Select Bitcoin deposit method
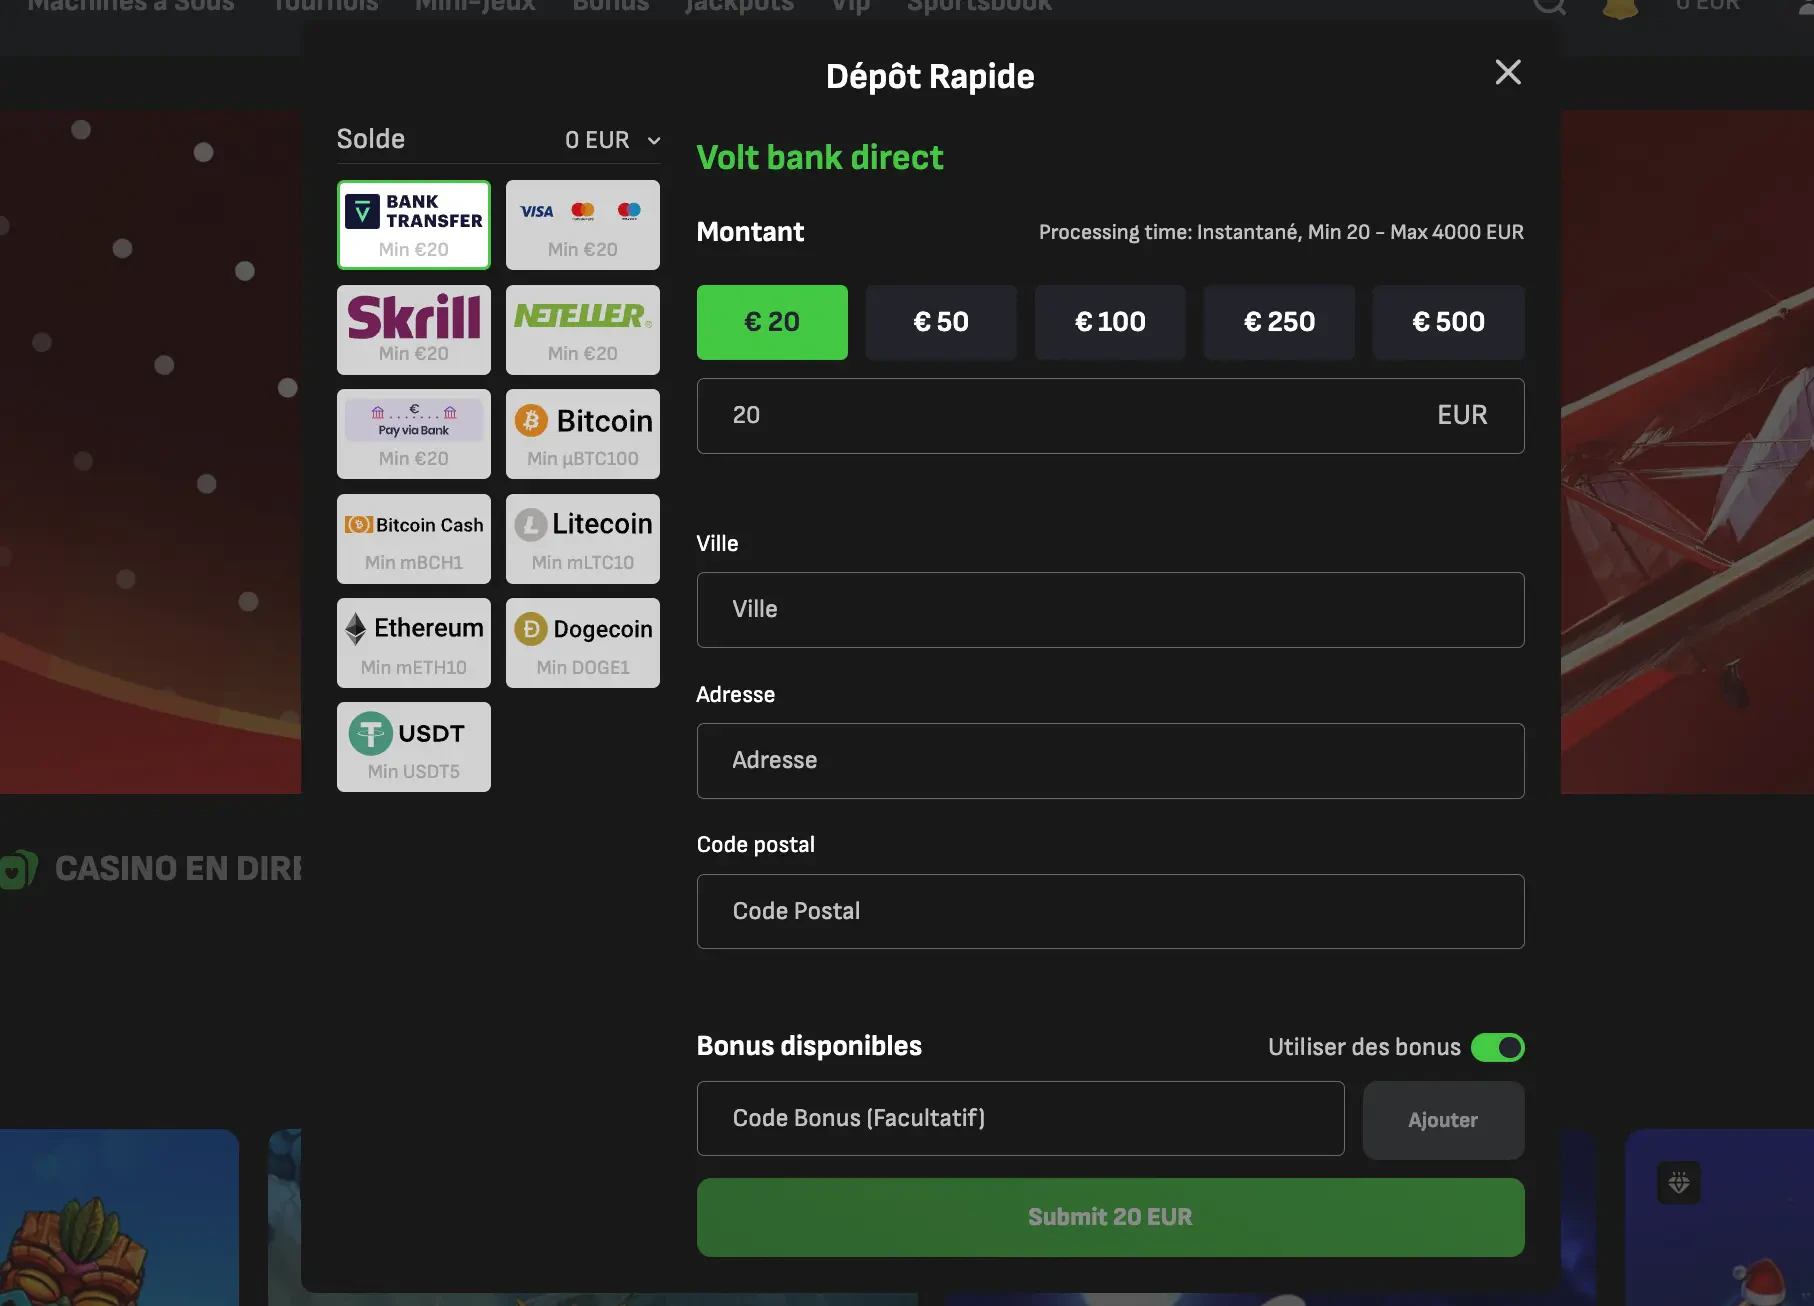1814x1306 pixels. (583, 434)
